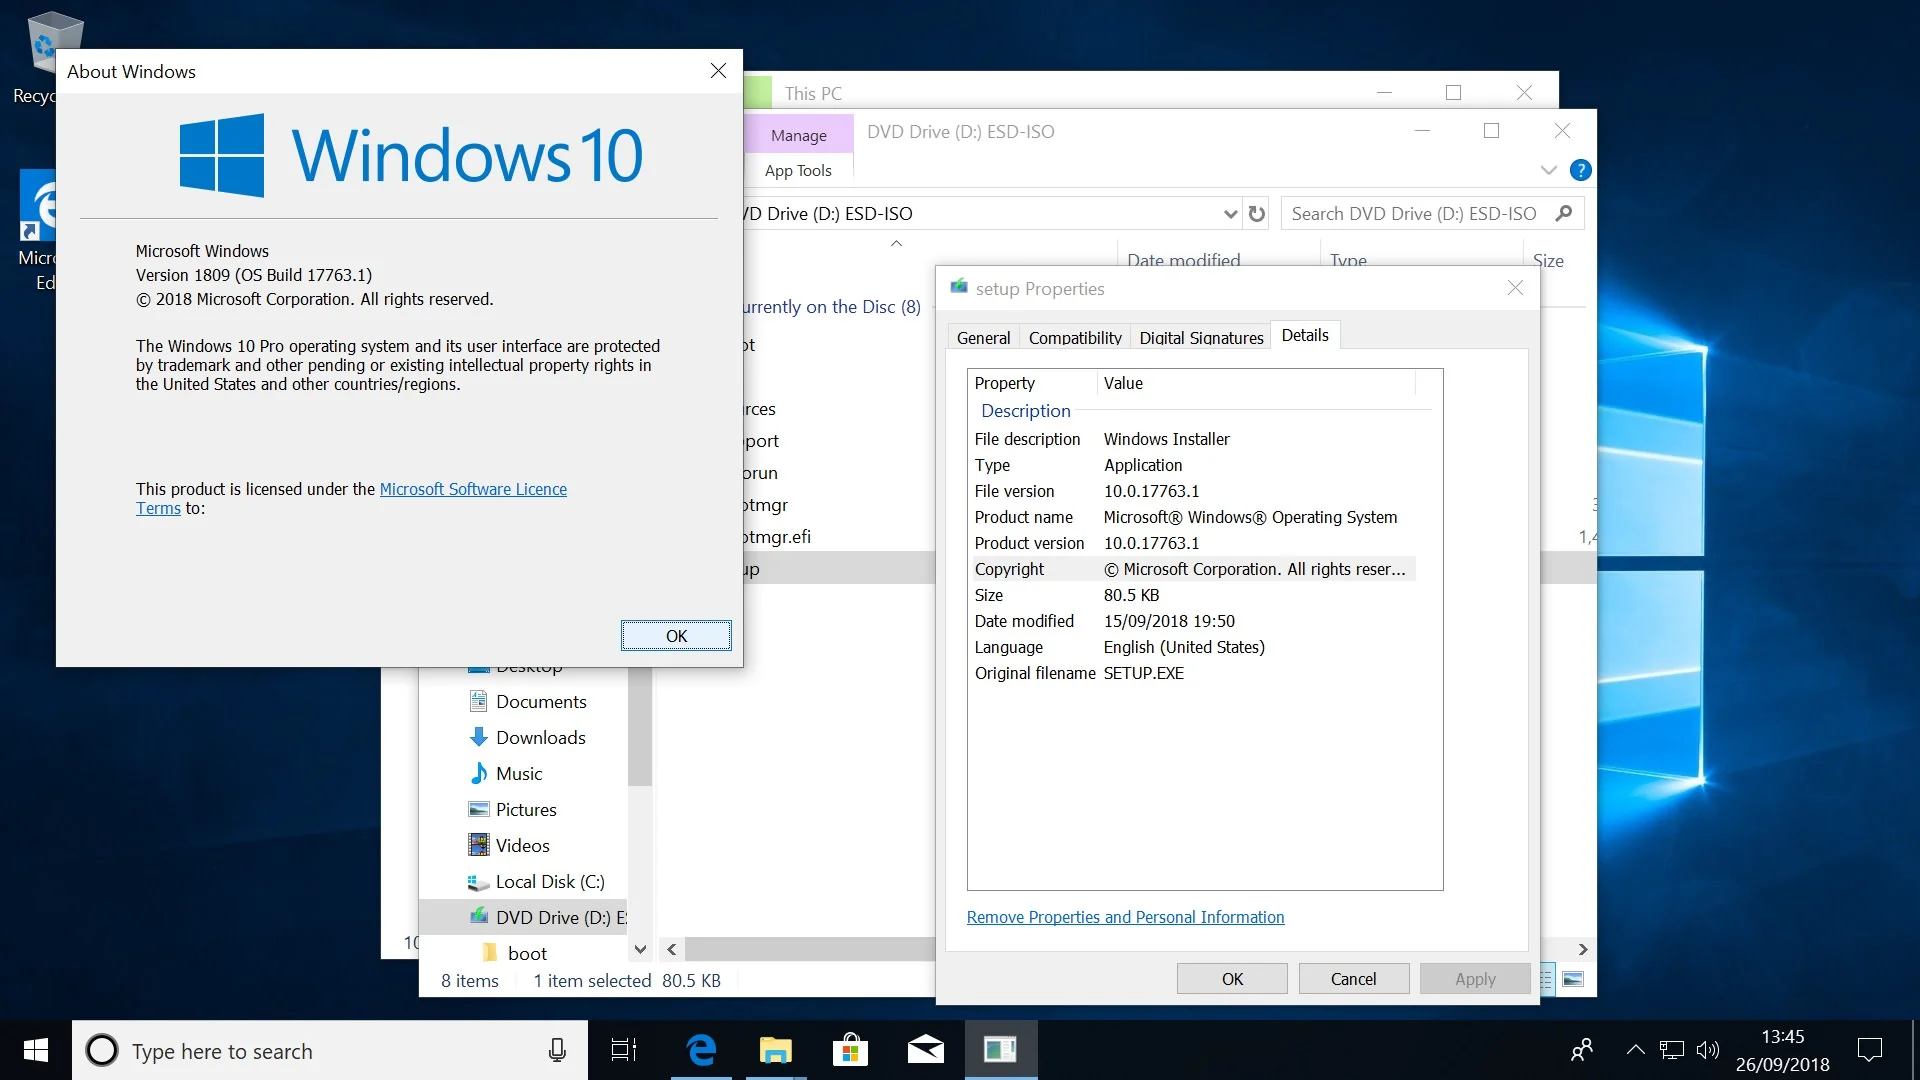This screenshot has width=1920, height=1080.
Task: Select Pictures in navigation pane
Action: pos(526,809)
